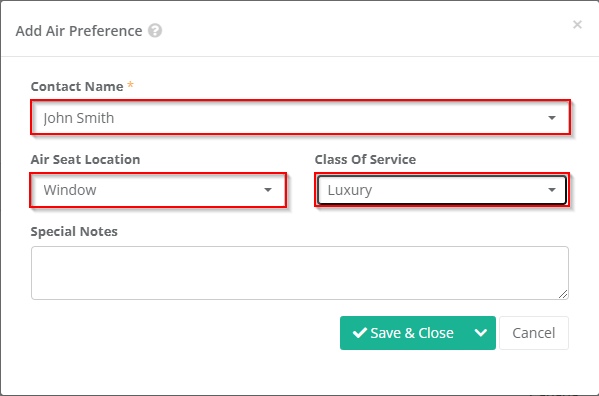
Task: Click the Save & Close button
Action: point(403,333)
